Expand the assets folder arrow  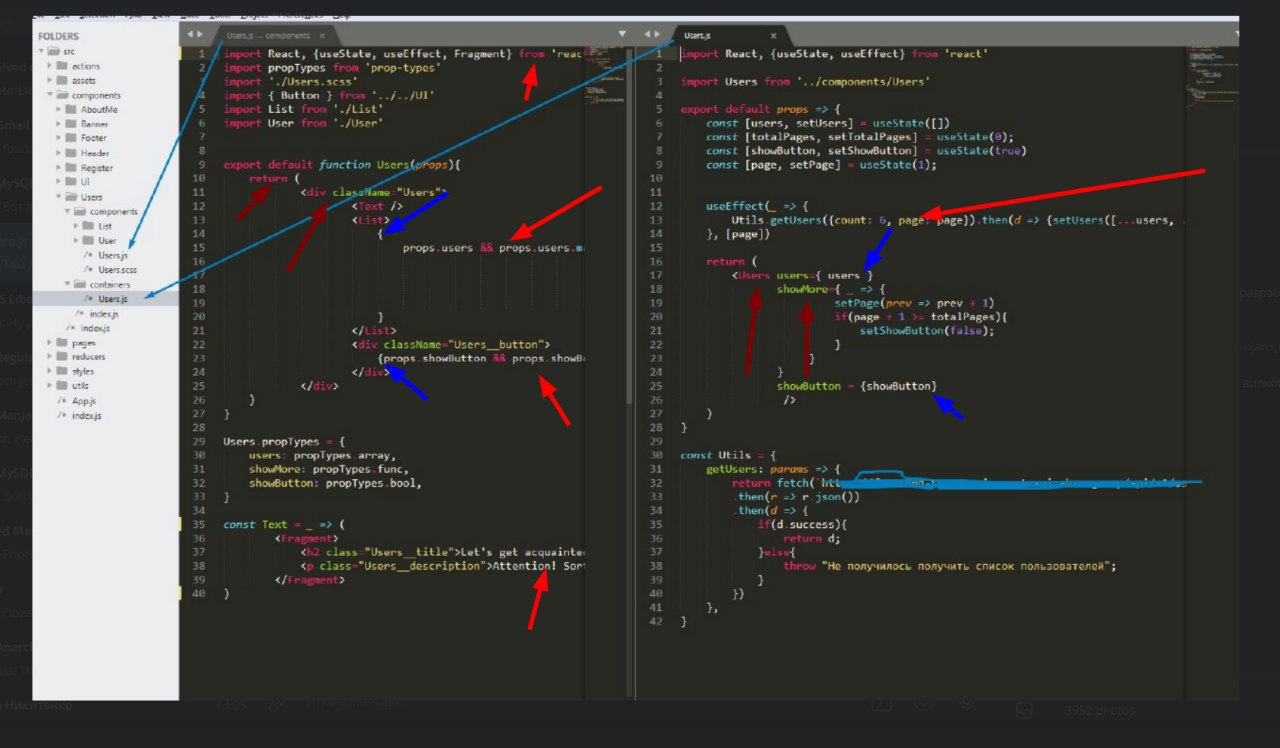pyautogui.click(x=50, y=80)
